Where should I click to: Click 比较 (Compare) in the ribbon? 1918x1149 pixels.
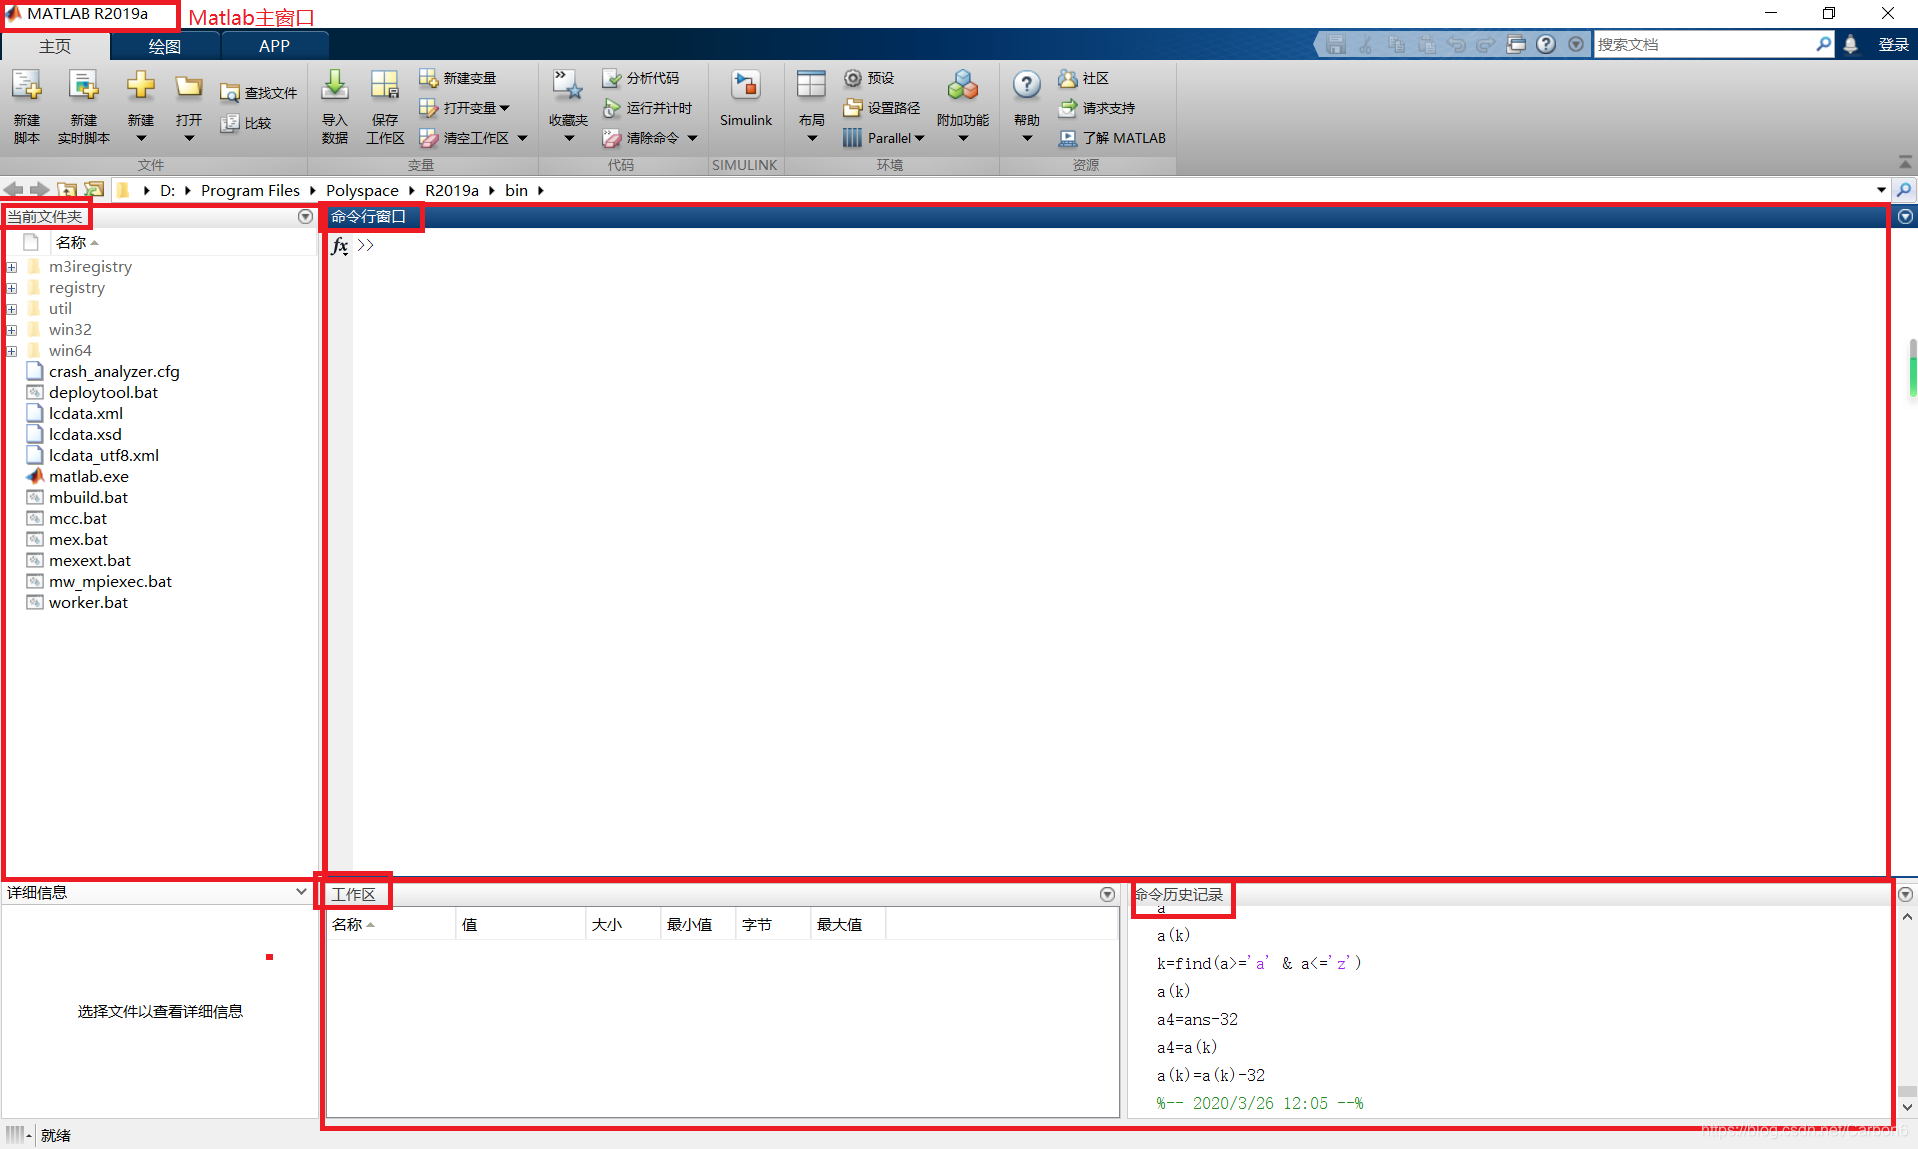(x=246, y=123)
